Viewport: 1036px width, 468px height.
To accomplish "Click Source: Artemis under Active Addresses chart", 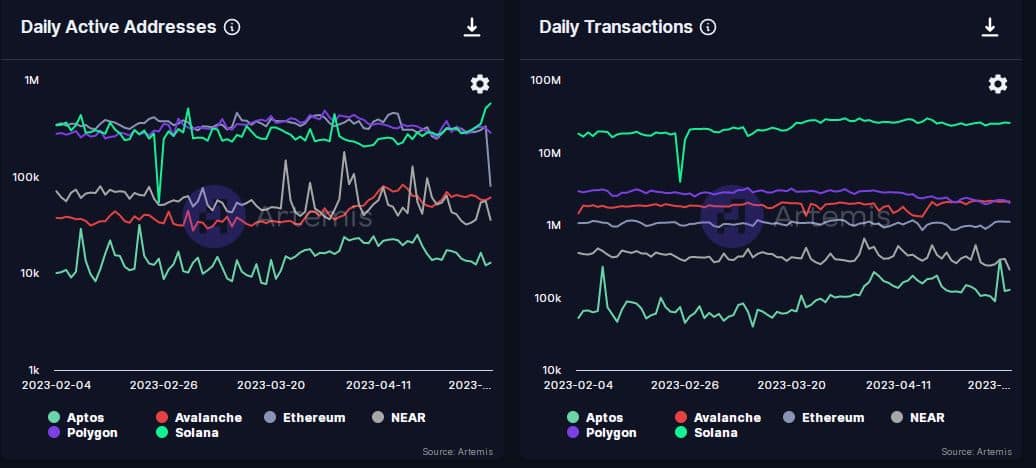I will point(458,452).
